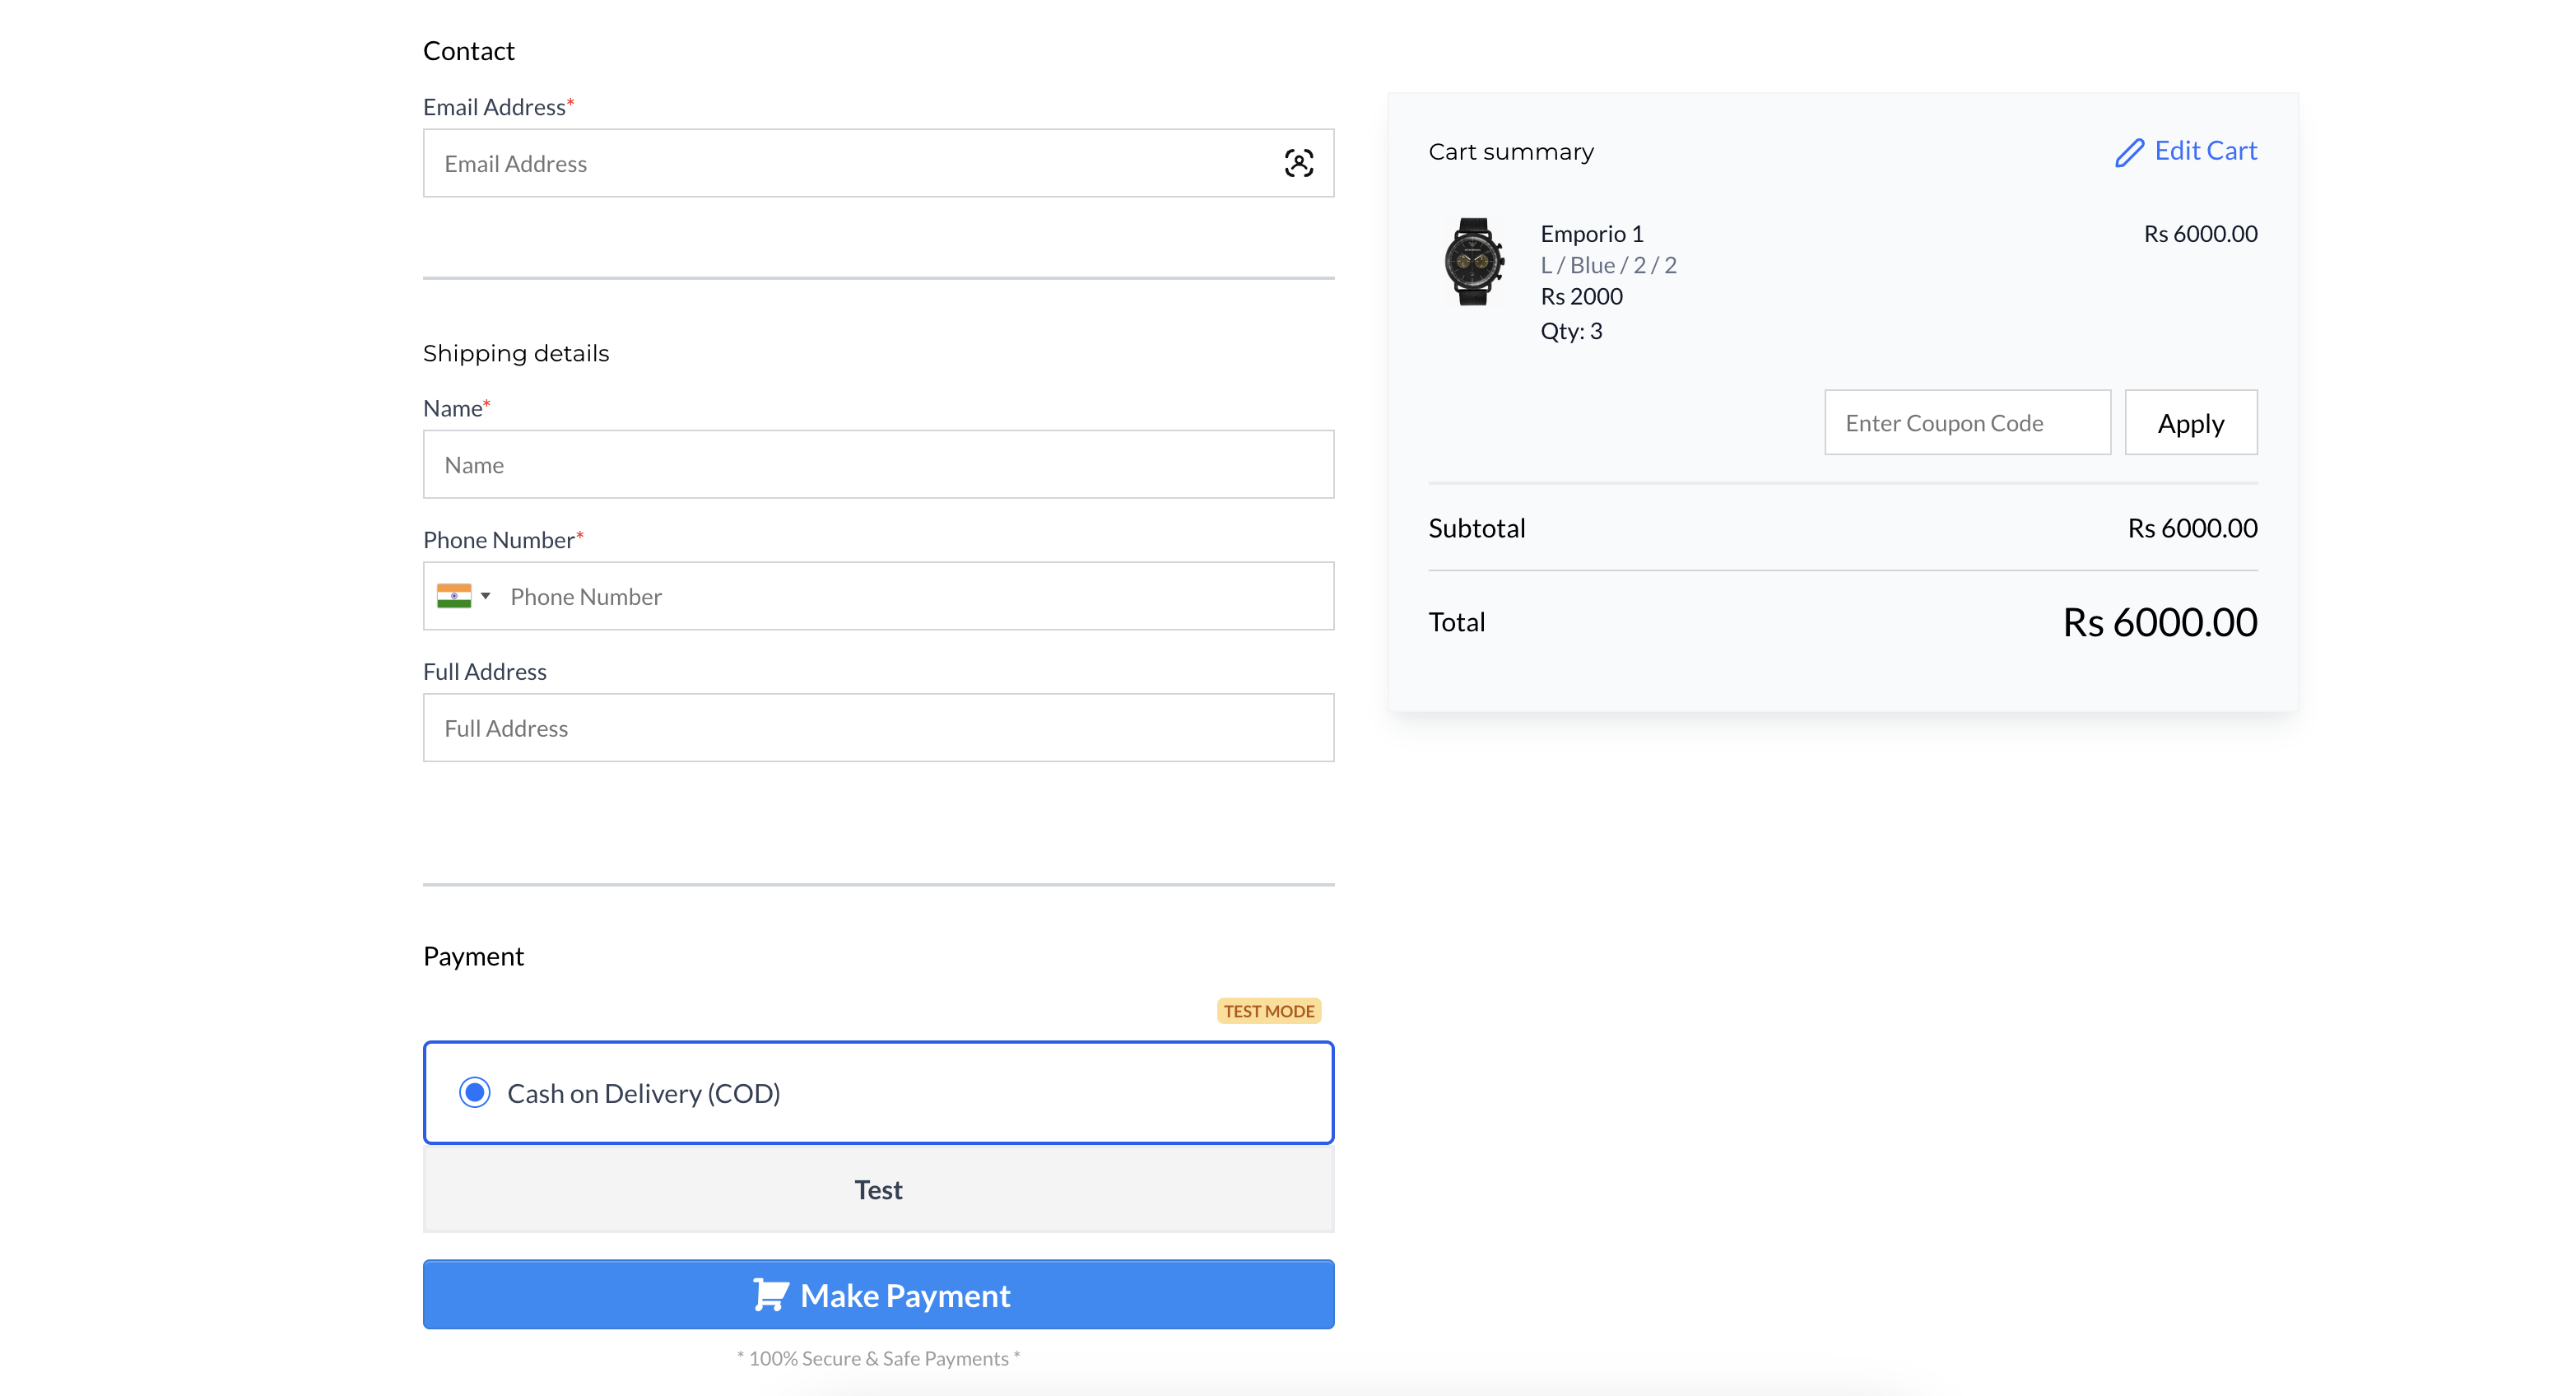Focus the Email Address input field
2576x1396 pixels.
coord(850,163)
